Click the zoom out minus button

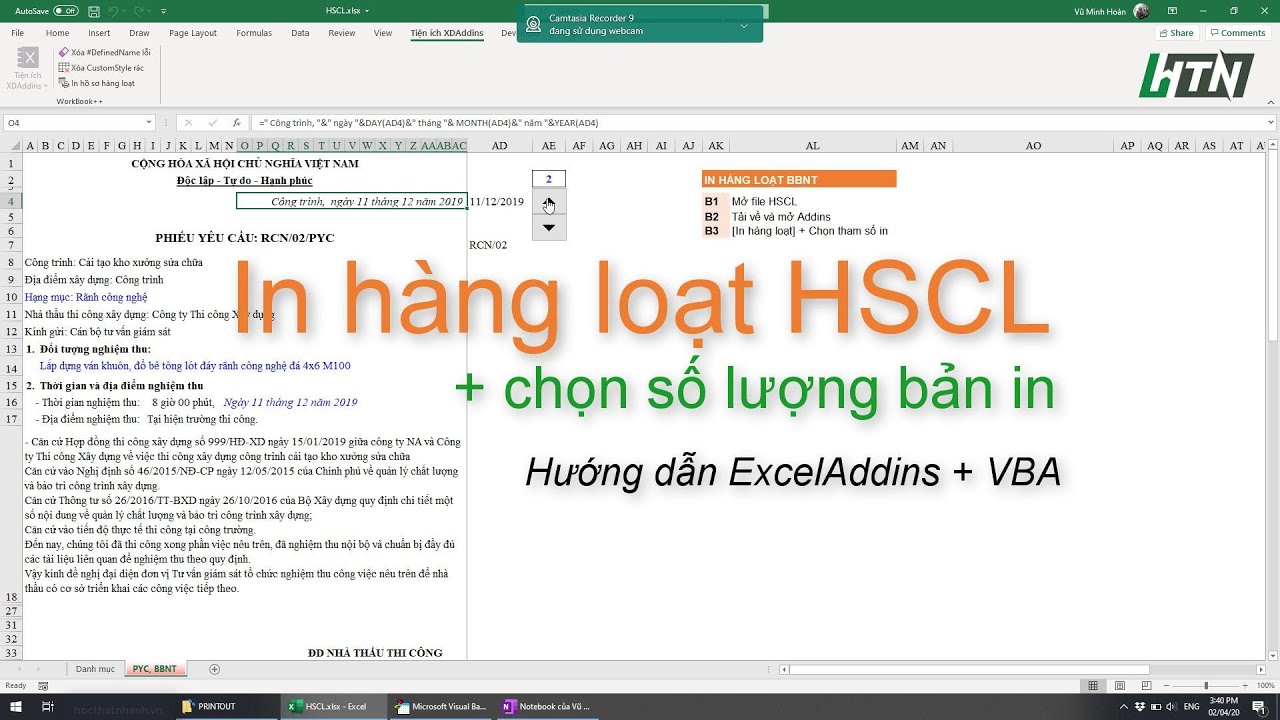[x=1165, y=686]
